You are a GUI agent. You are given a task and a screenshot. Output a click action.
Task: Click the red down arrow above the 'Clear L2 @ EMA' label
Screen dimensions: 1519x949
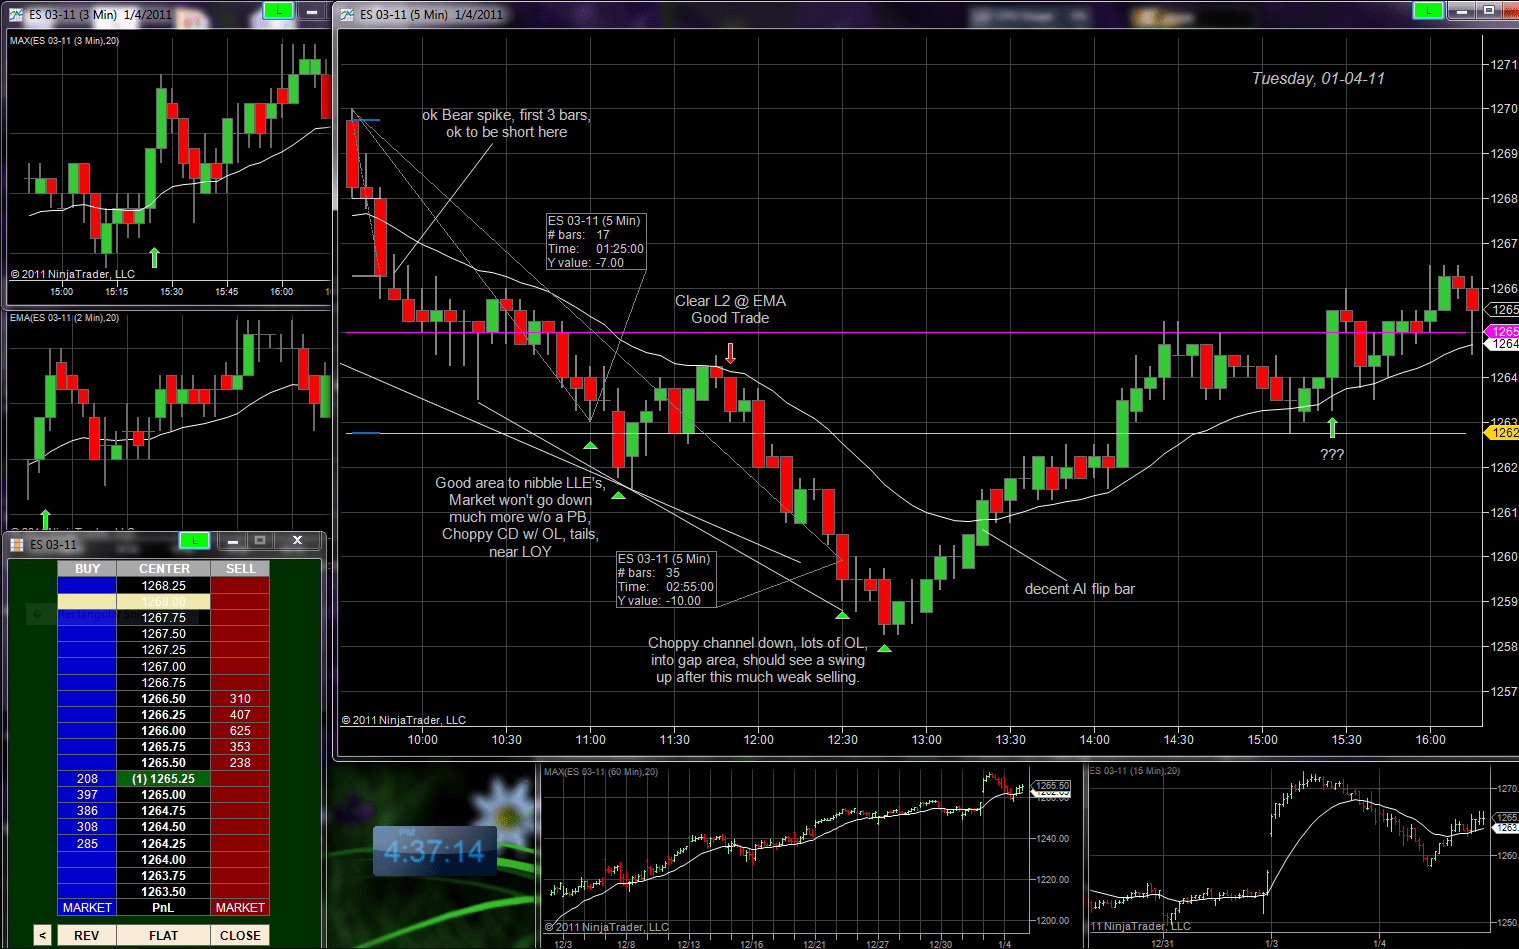(731, 351)
